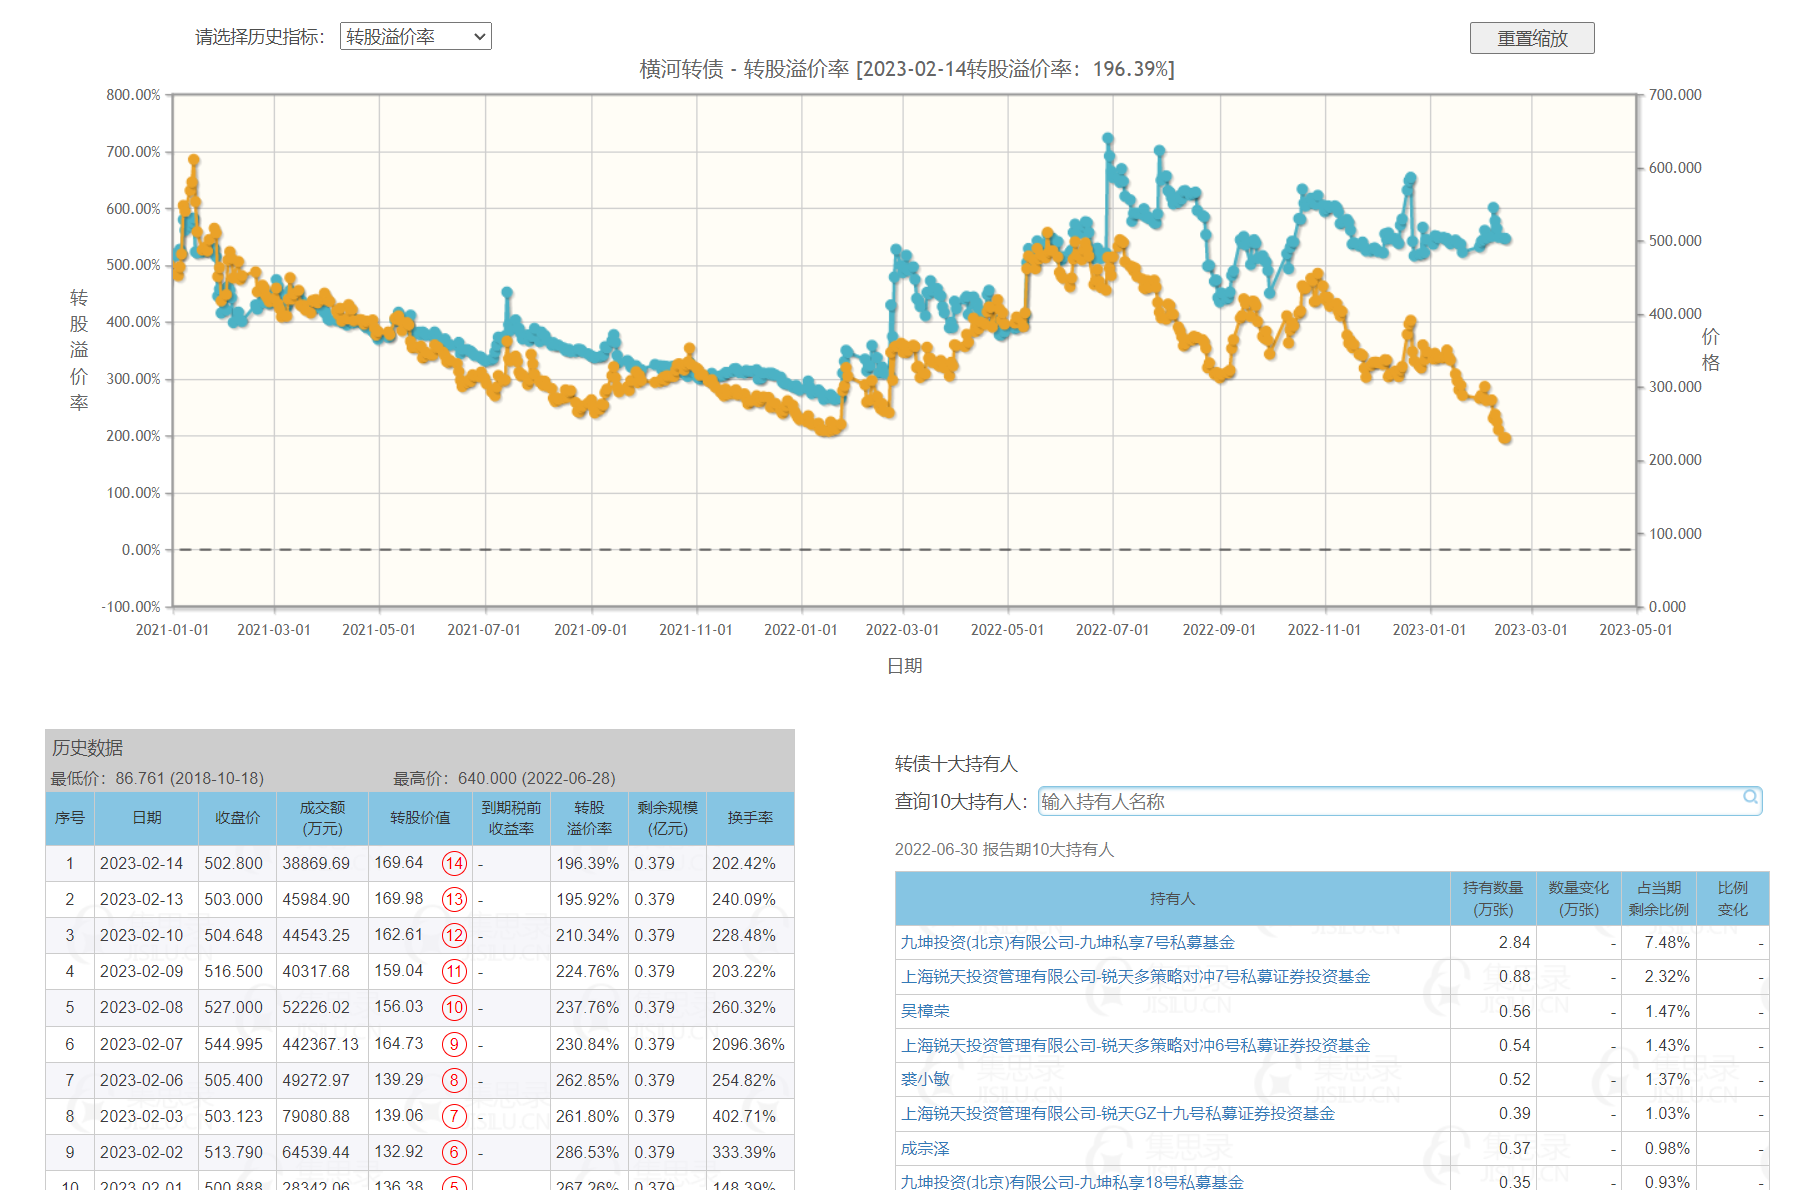This screenshot has height=1190, width=1800.
Task: Click the circled 9 badge for 2023-02-07
Action: 454,1044
